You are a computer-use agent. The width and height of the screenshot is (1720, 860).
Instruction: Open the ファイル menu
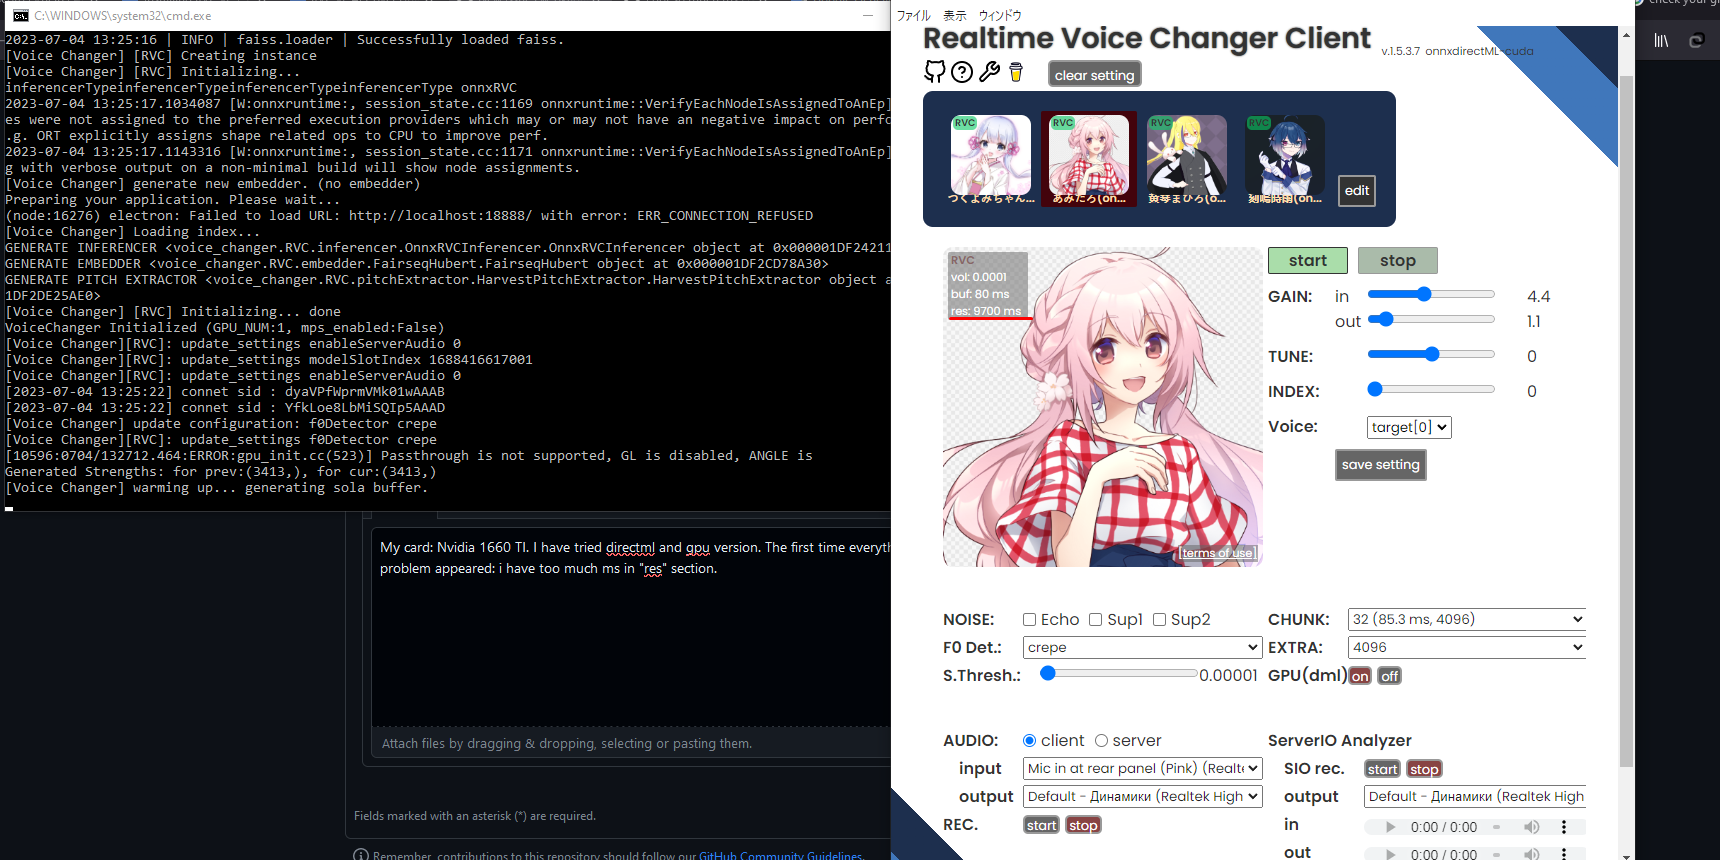[x=913, y=15]
